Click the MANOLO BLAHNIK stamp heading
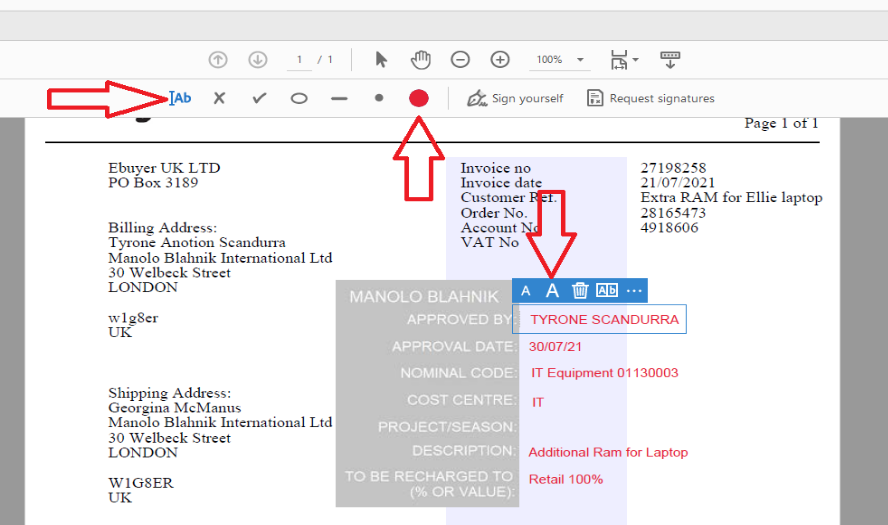 (x=424, y=297)
